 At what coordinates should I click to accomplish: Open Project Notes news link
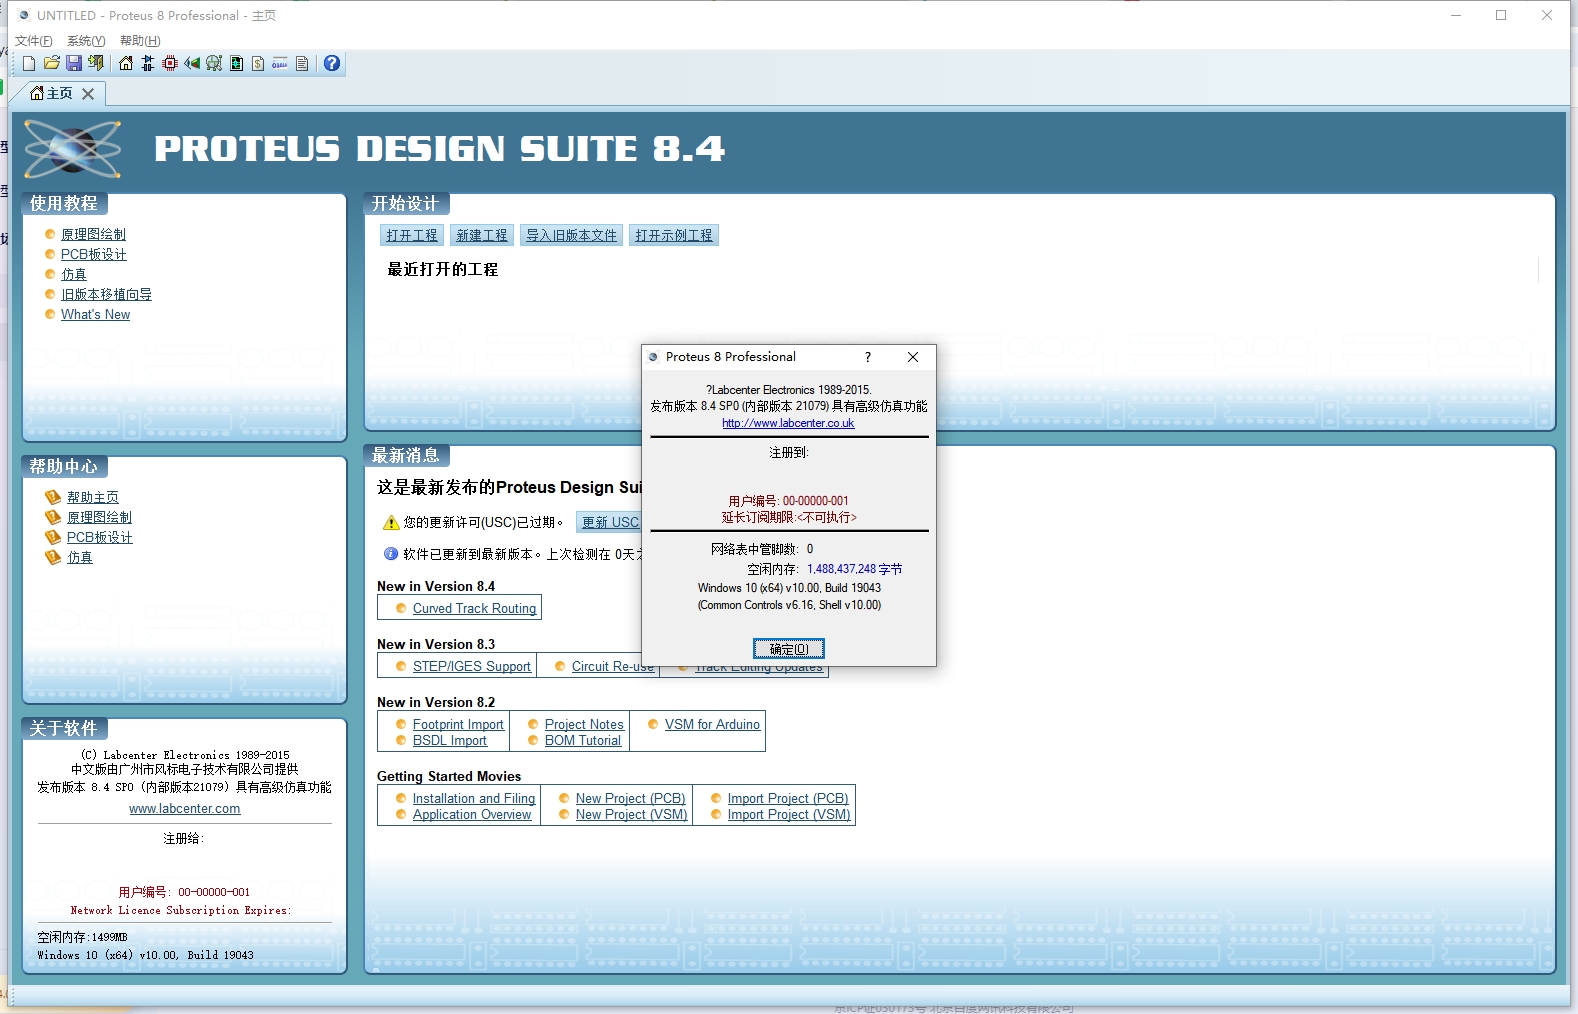click(584, 724)
